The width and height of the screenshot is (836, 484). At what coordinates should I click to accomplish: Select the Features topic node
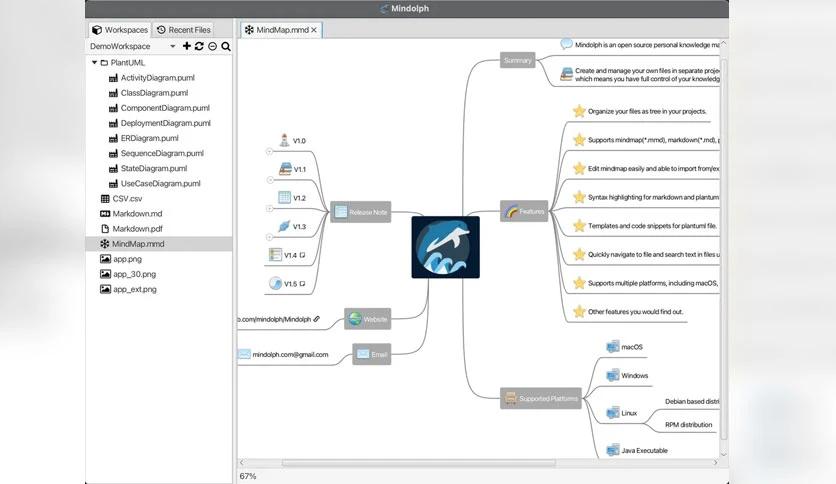(524, 211)
